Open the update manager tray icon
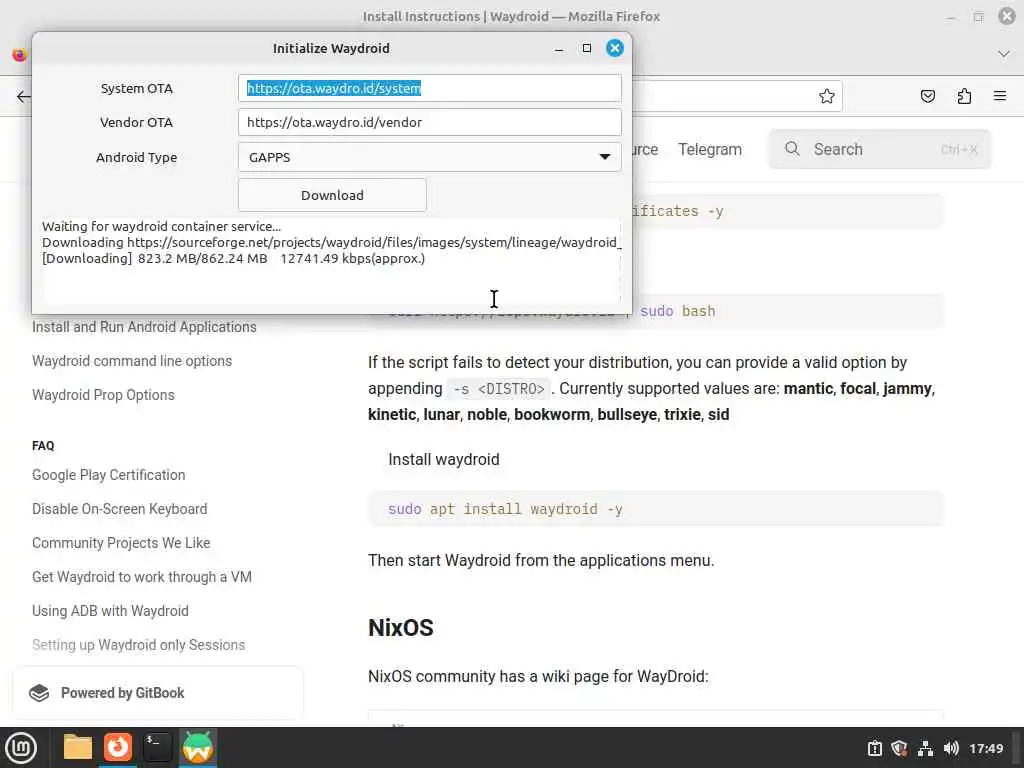This screenshot has width=1024, height=768. tap(874, 748)
